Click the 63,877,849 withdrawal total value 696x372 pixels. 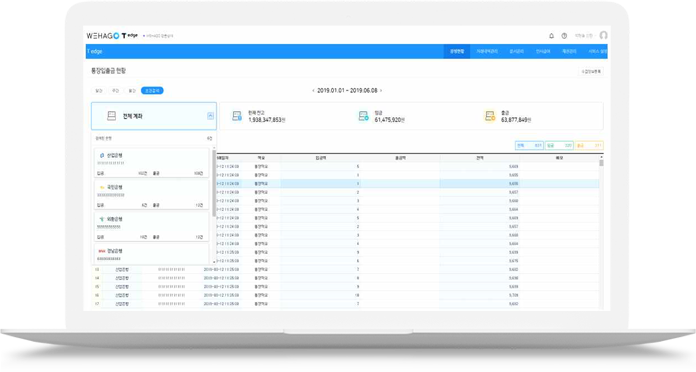tap(516, 120)
